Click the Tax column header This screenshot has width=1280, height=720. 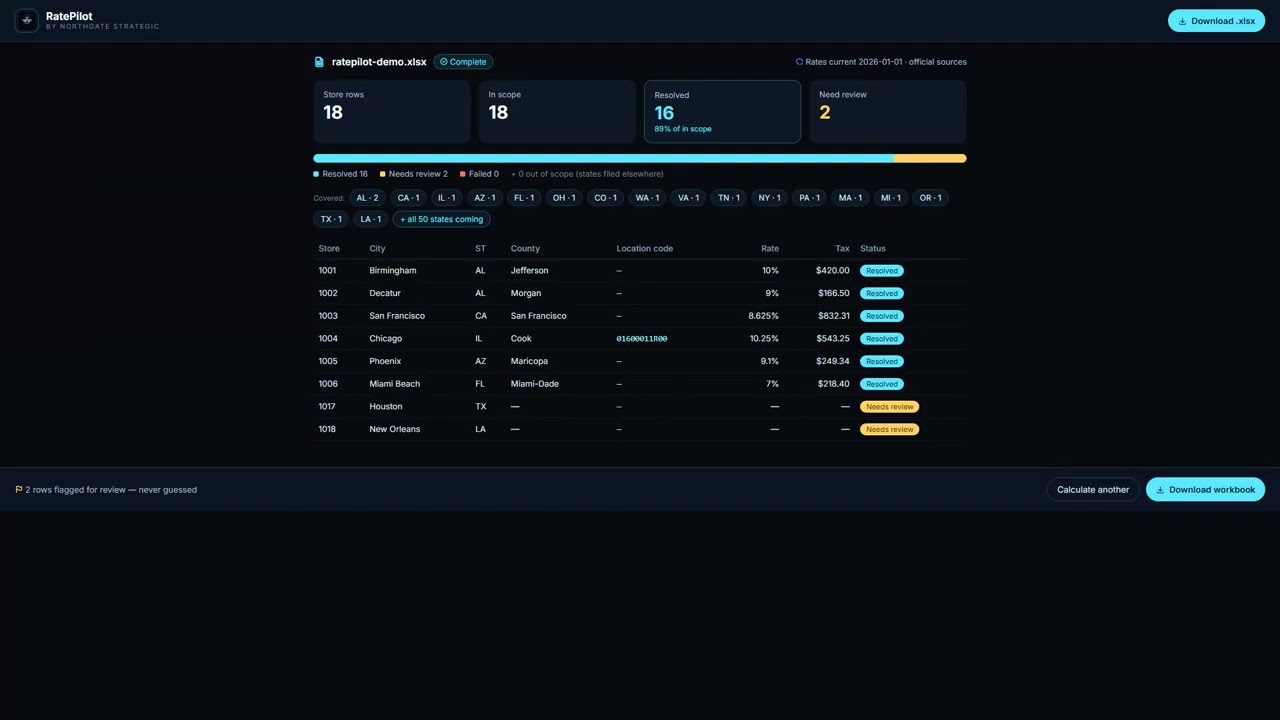tap(842, 248)
